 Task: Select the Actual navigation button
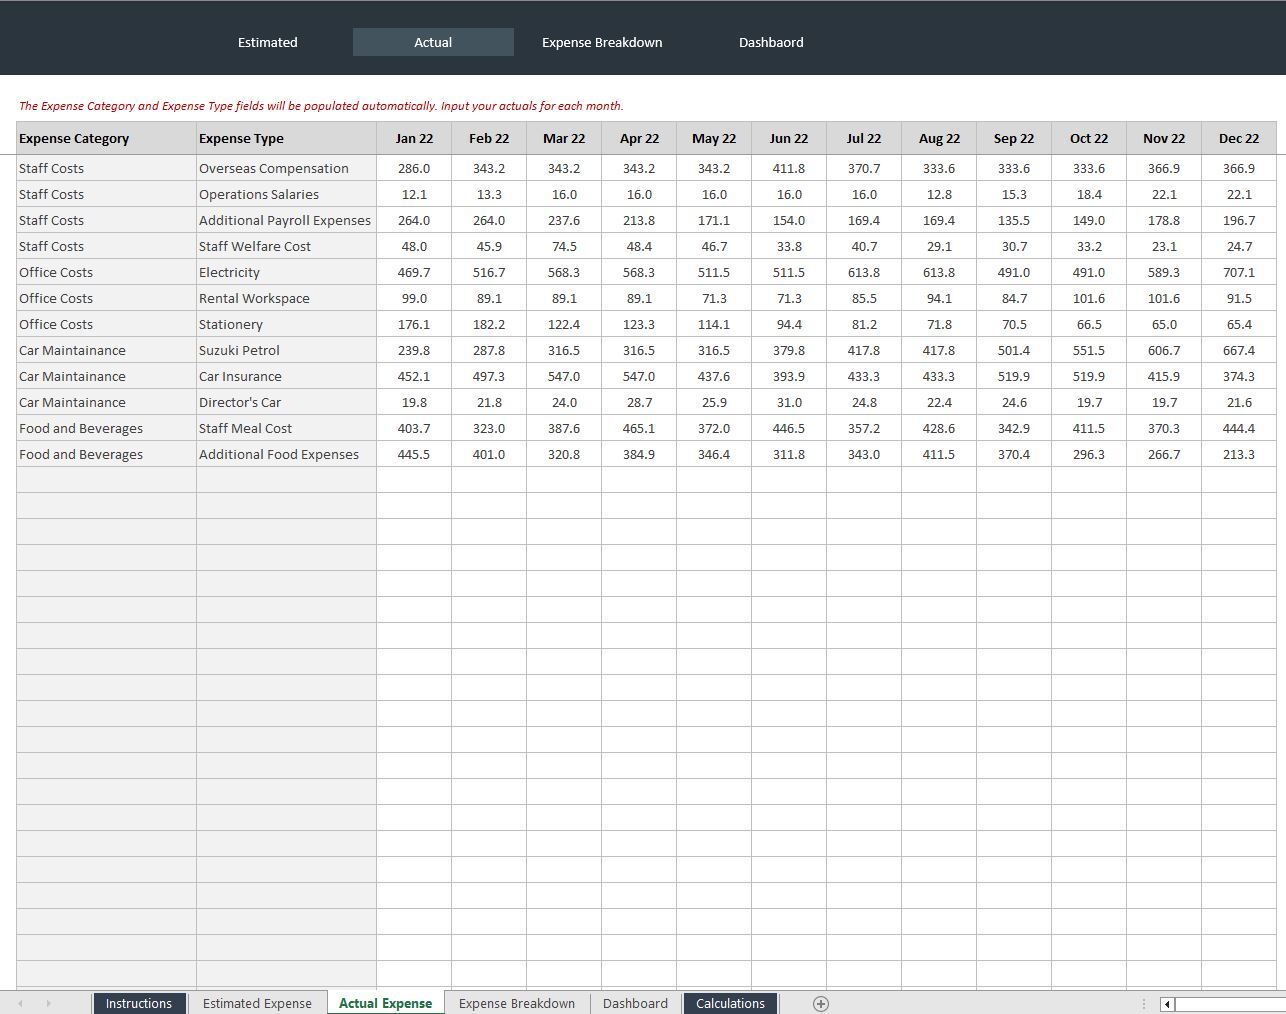tap(433, 42)
